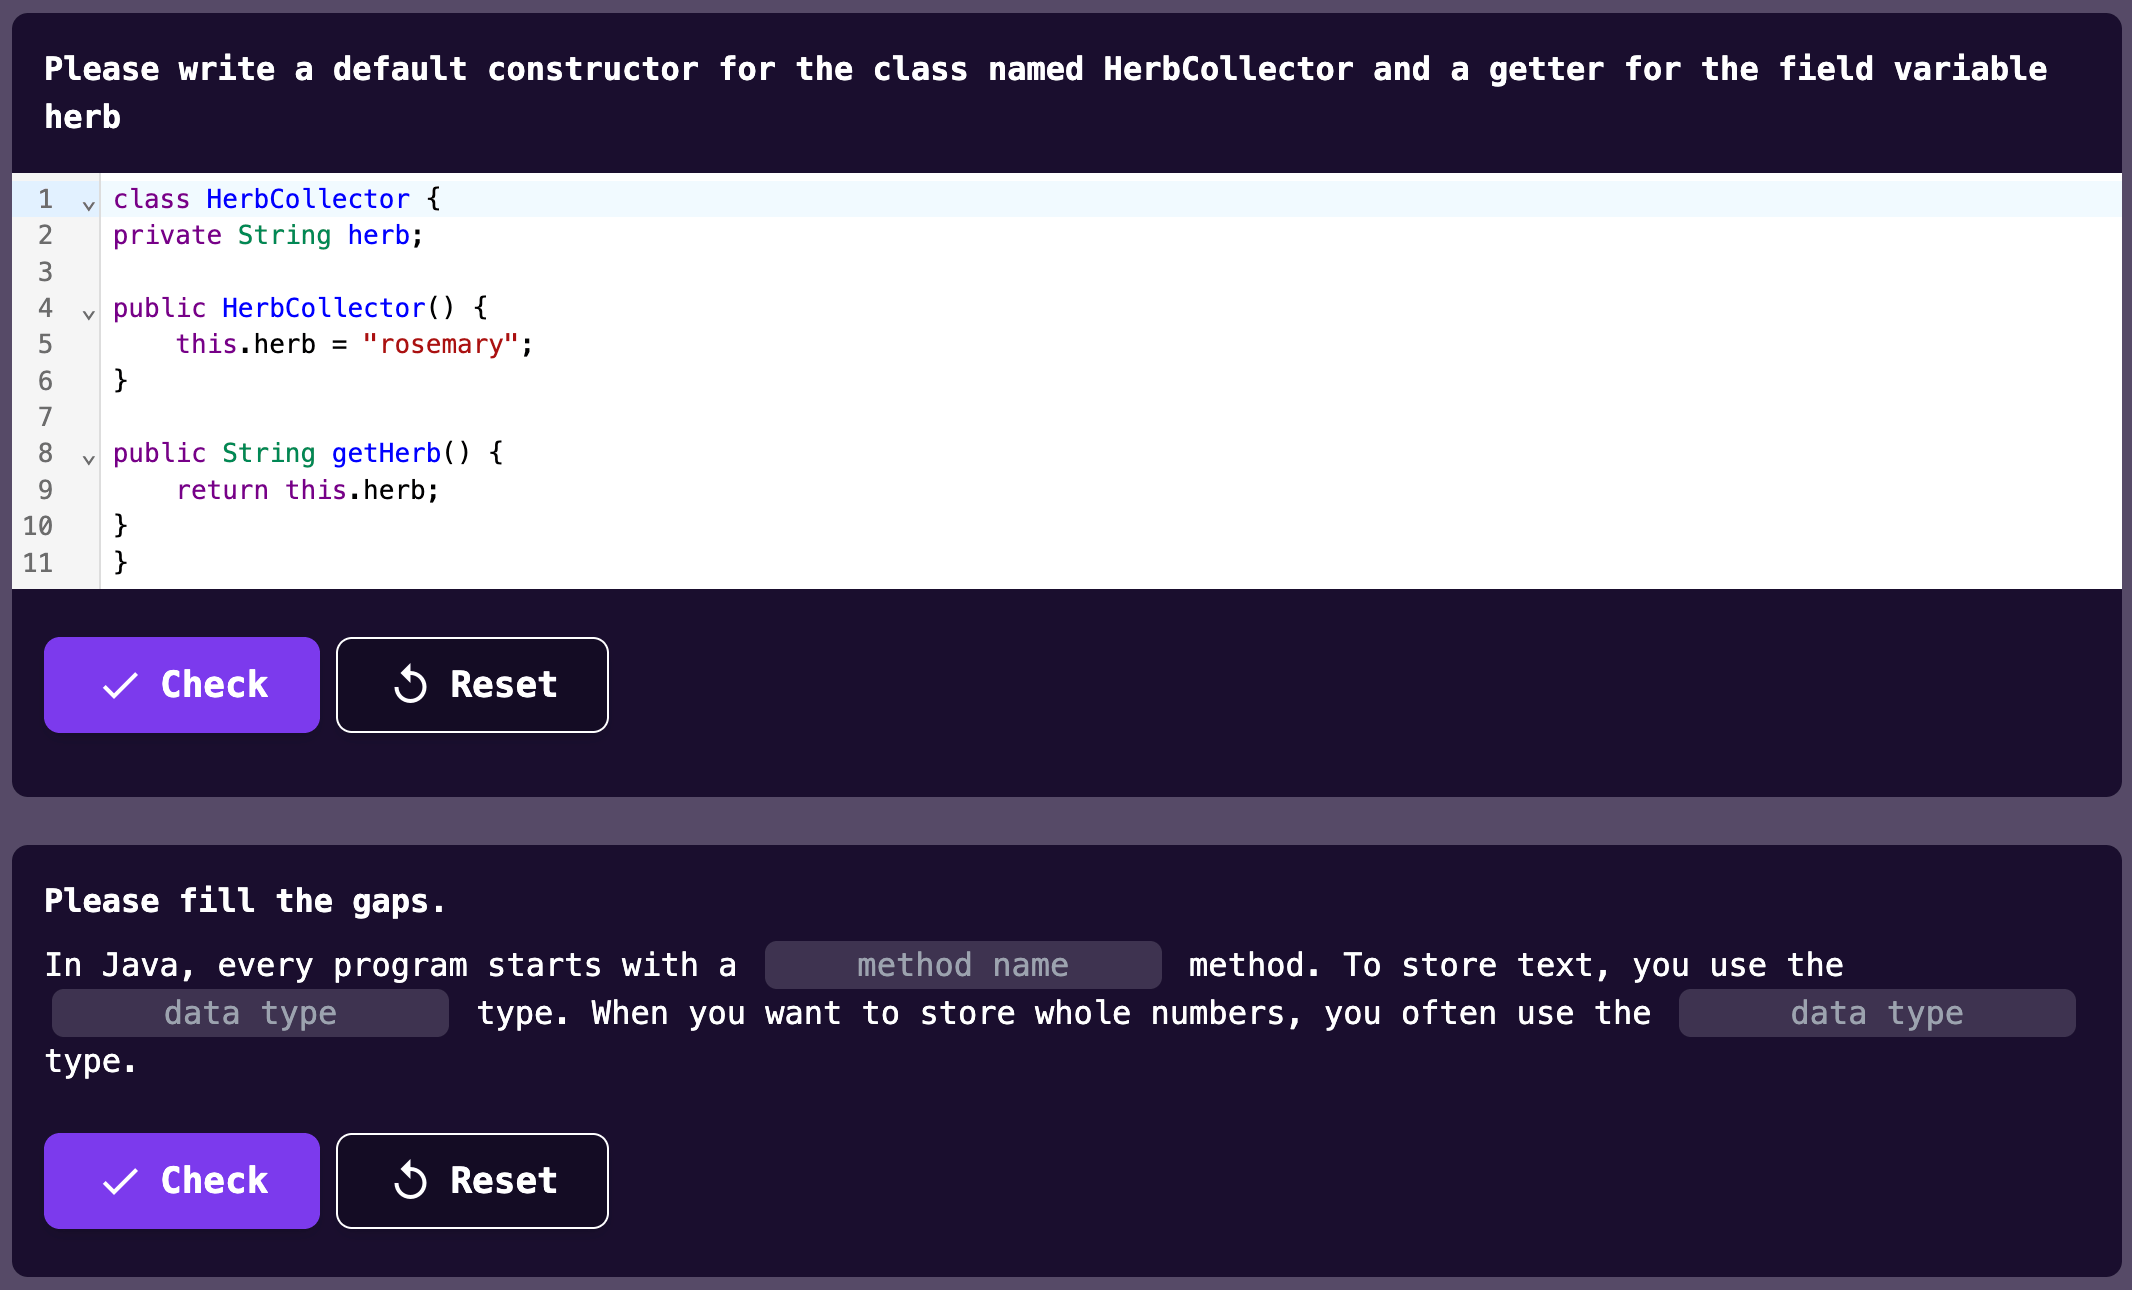Click the "data type" gap for storing text

(250, 1013)
